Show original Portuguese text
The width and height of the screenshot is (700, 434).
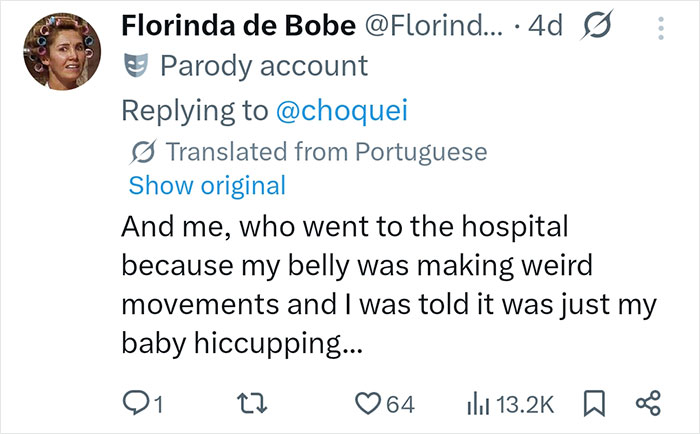click(x=207, y=185)
